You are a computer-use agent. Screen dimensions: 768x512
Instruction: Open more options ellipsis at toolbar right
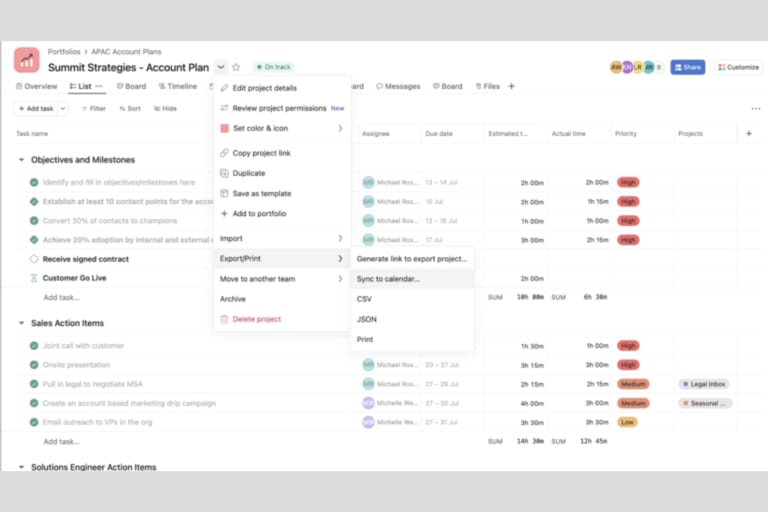click(x=756, y=108)
